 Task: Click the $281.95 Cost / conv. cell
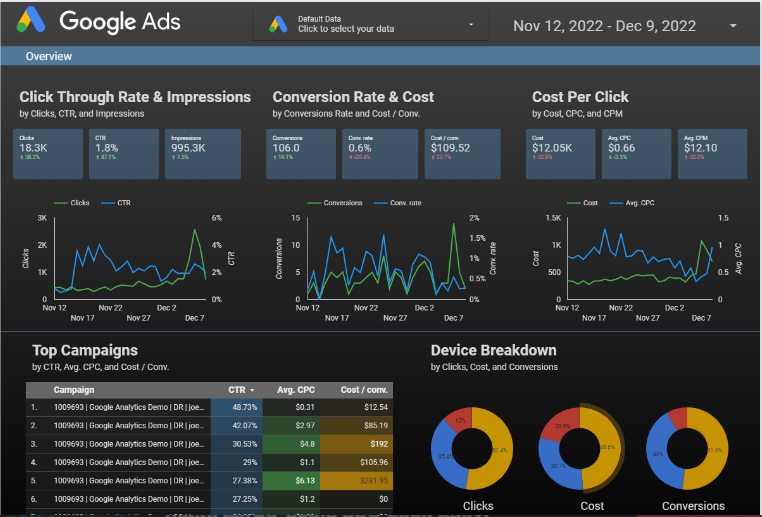356,481
